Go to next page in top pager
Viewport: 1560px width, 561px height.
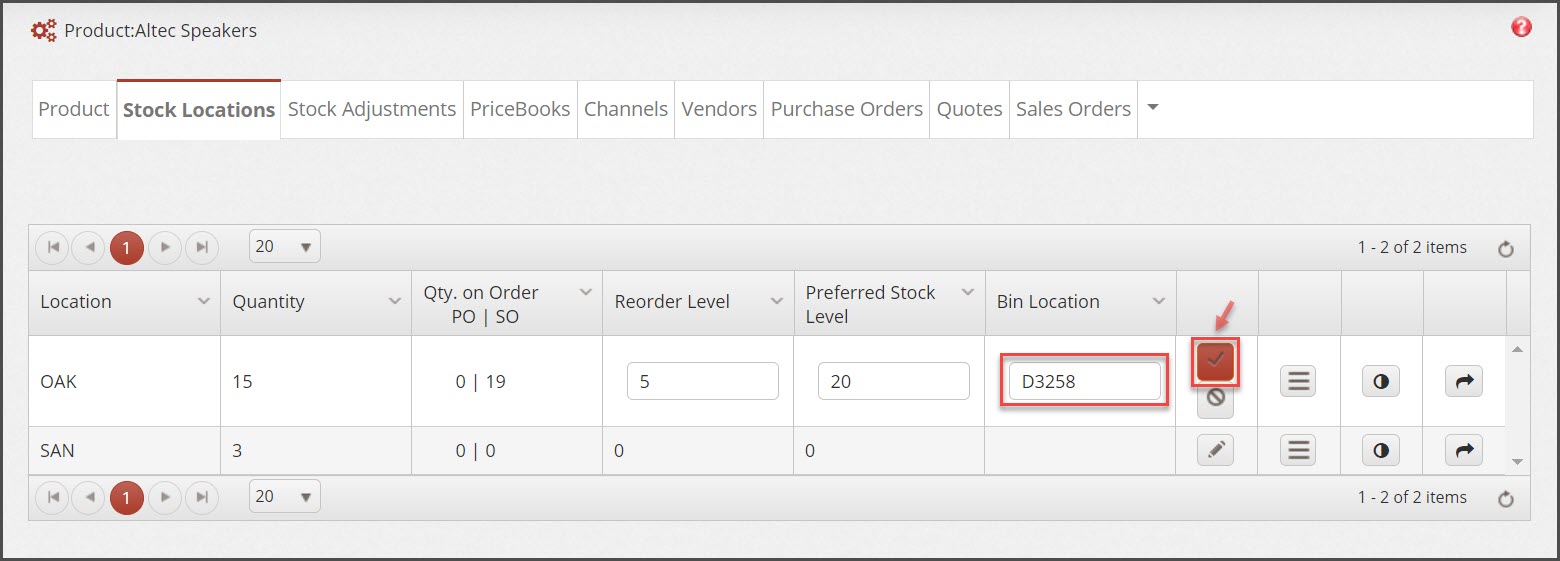coord(165,247)
